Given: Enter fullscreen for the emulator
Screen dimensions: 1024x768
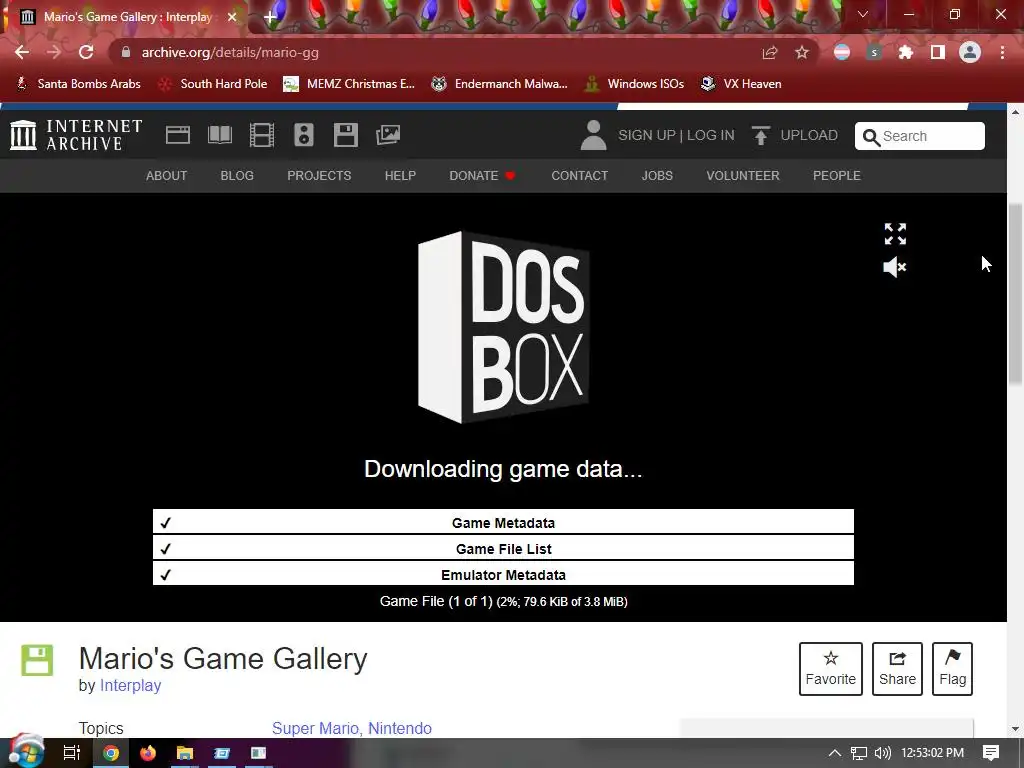Looking at the screenshot, I should 895,234.
